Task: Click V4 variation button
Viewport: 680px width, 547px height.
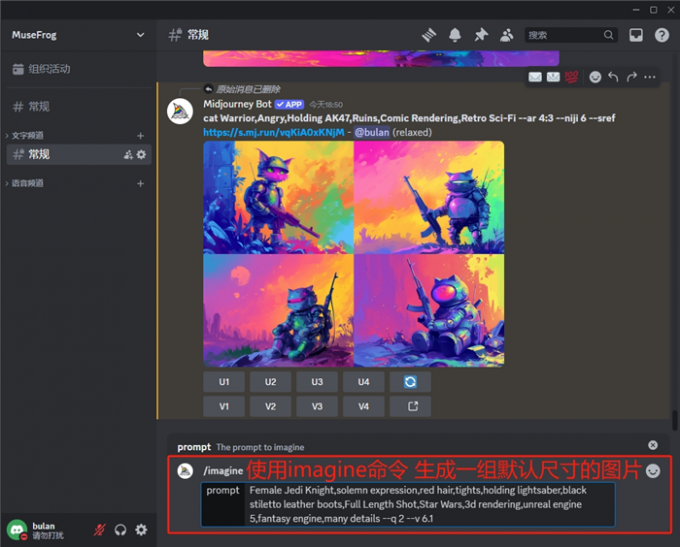Action: tap(363, 406)
